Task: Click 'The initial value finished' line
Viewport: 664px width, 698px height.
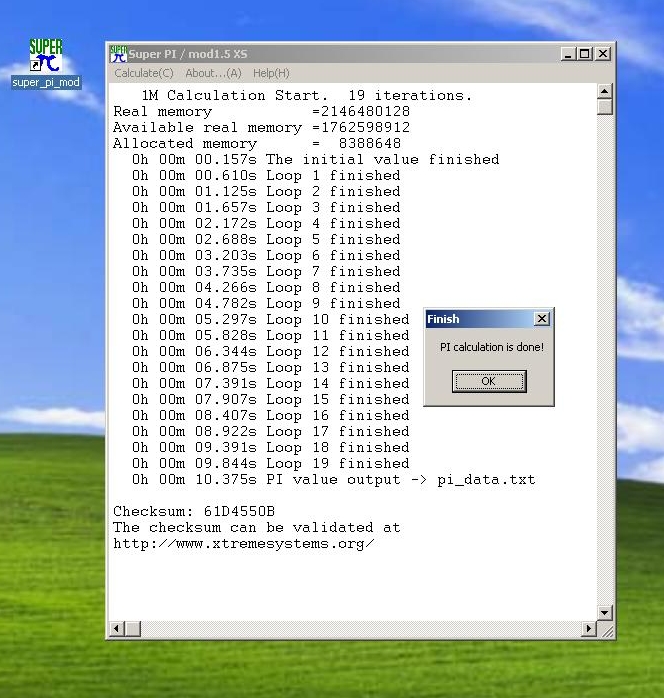Action: (316, 160)
